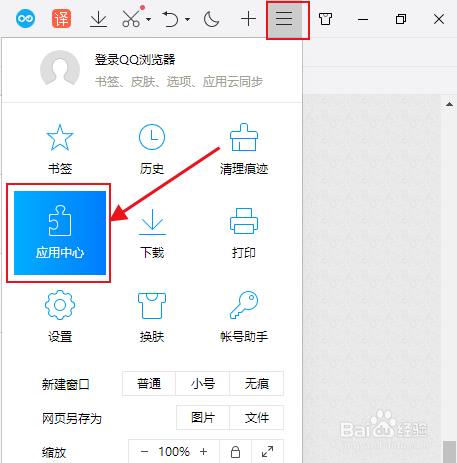This screenshot has width=457, height=463.
Task: Restore down the browser window
Action: point(401,19)
